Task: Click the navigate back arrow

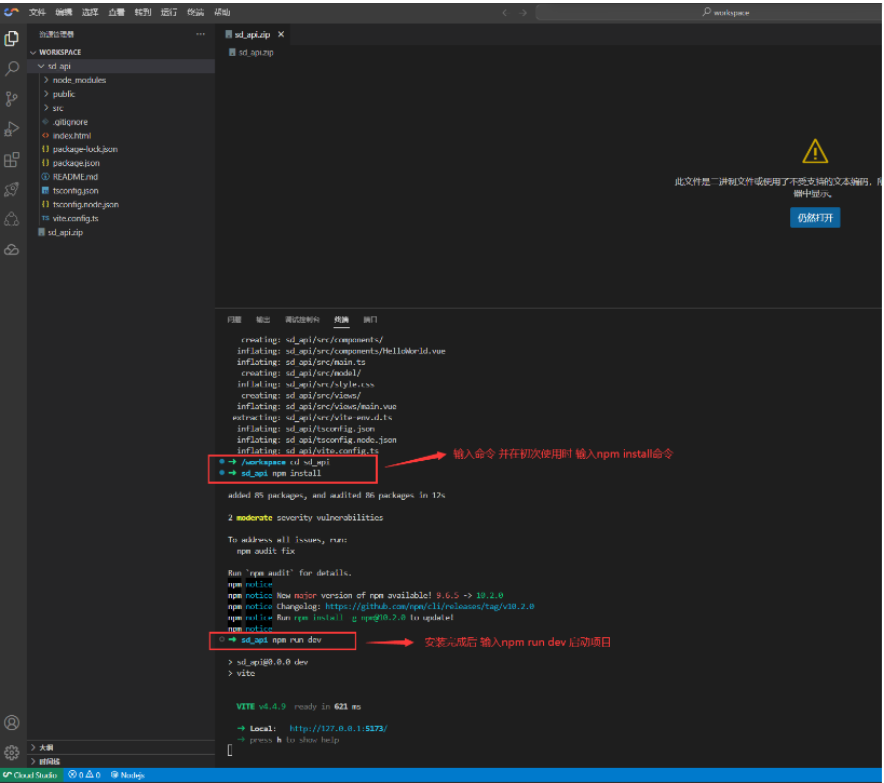Action: [x=505, y=12]
